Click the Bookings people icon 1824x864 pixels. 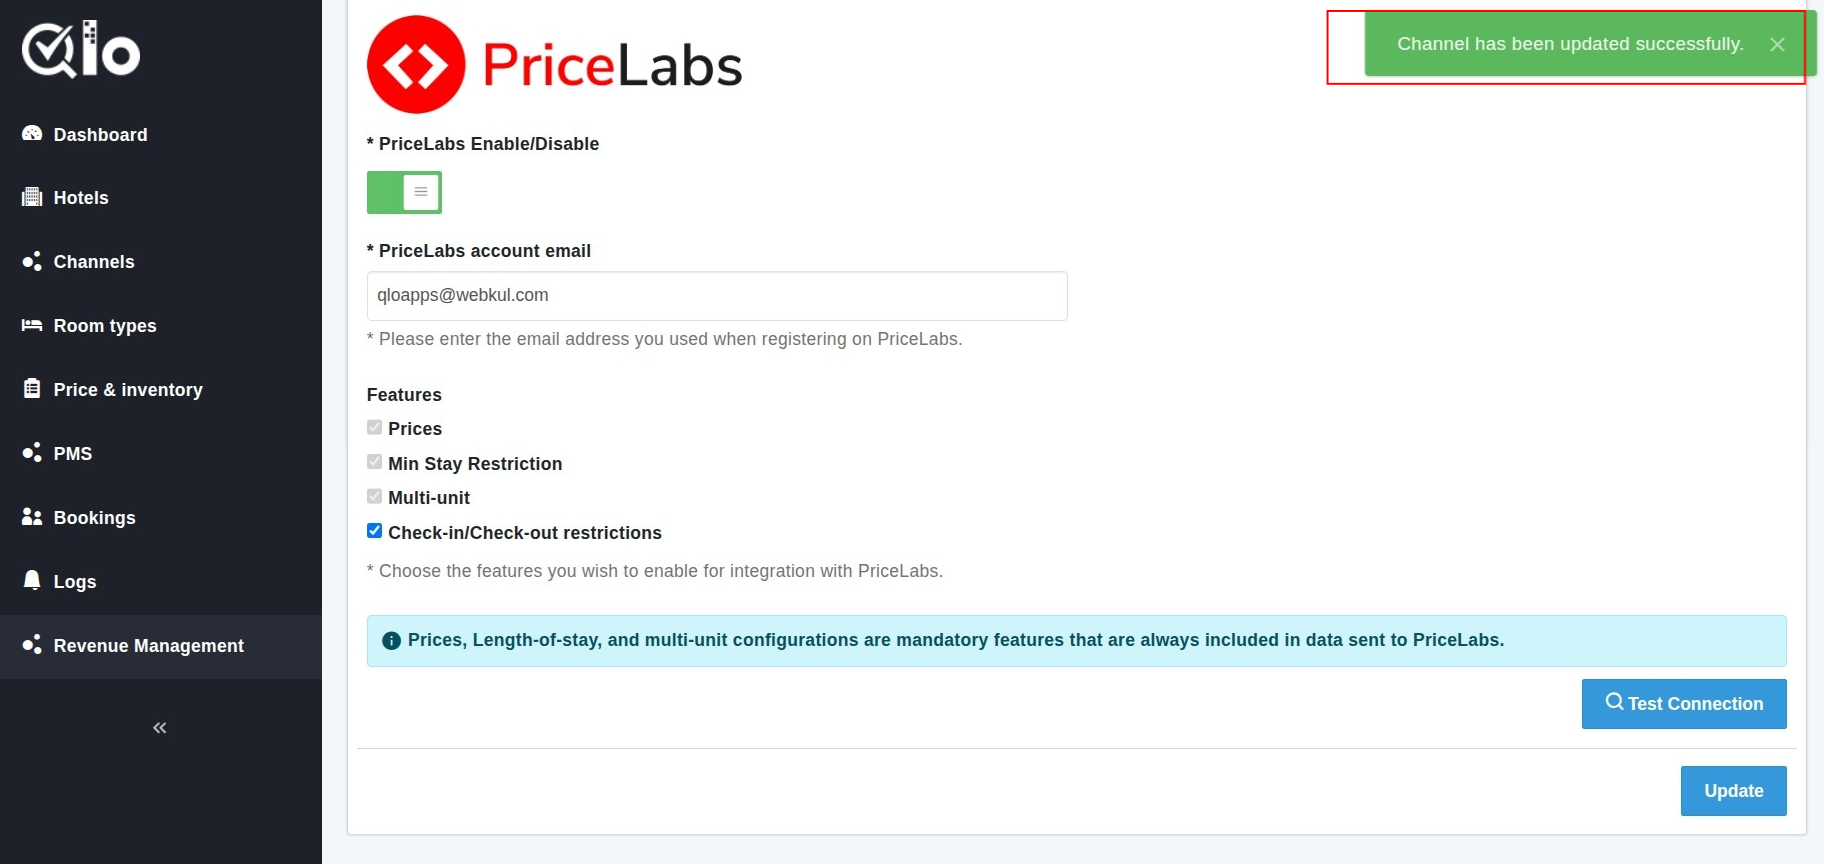point(32,517)
